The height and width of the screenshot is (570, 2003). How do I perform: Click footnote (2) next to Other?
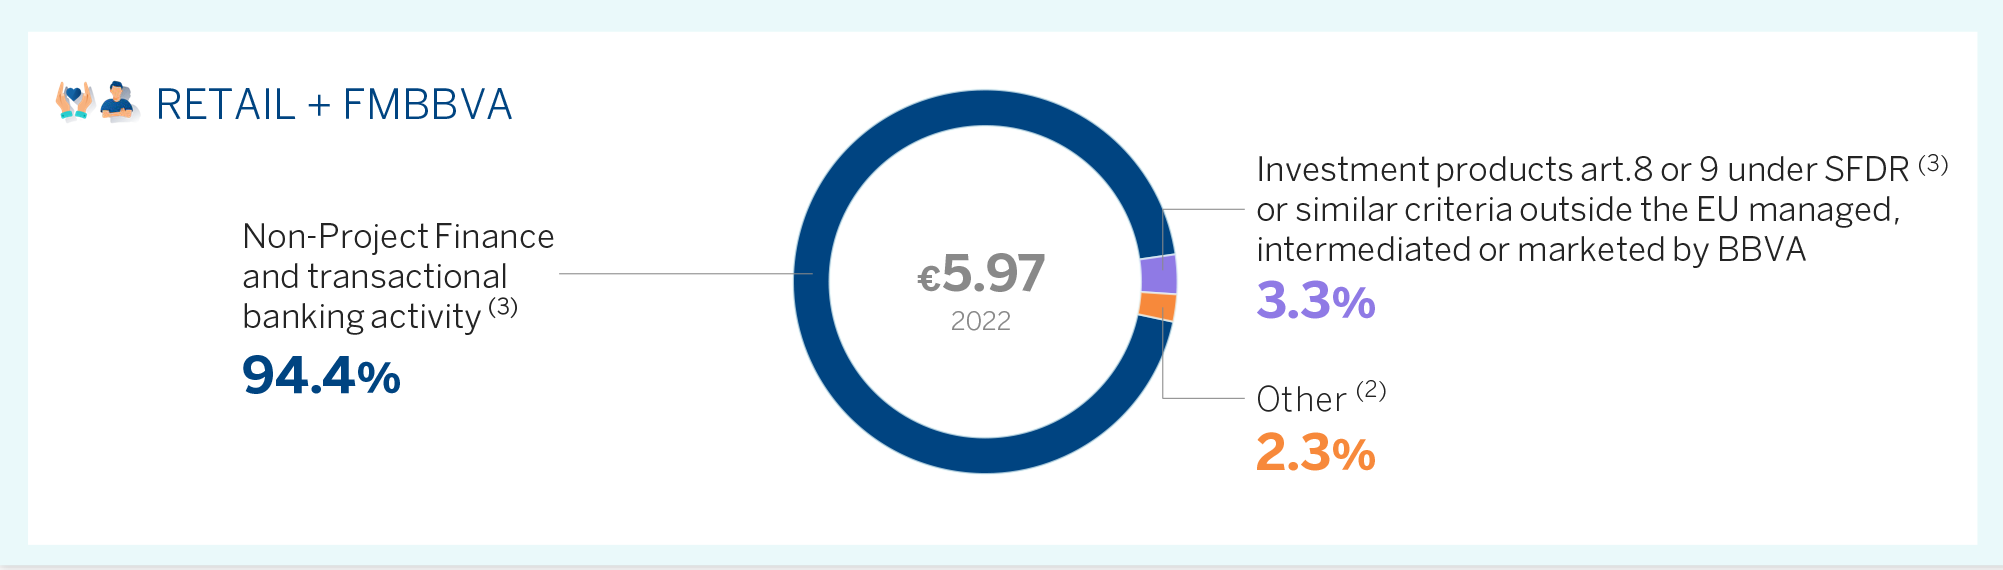(1371, 390)
